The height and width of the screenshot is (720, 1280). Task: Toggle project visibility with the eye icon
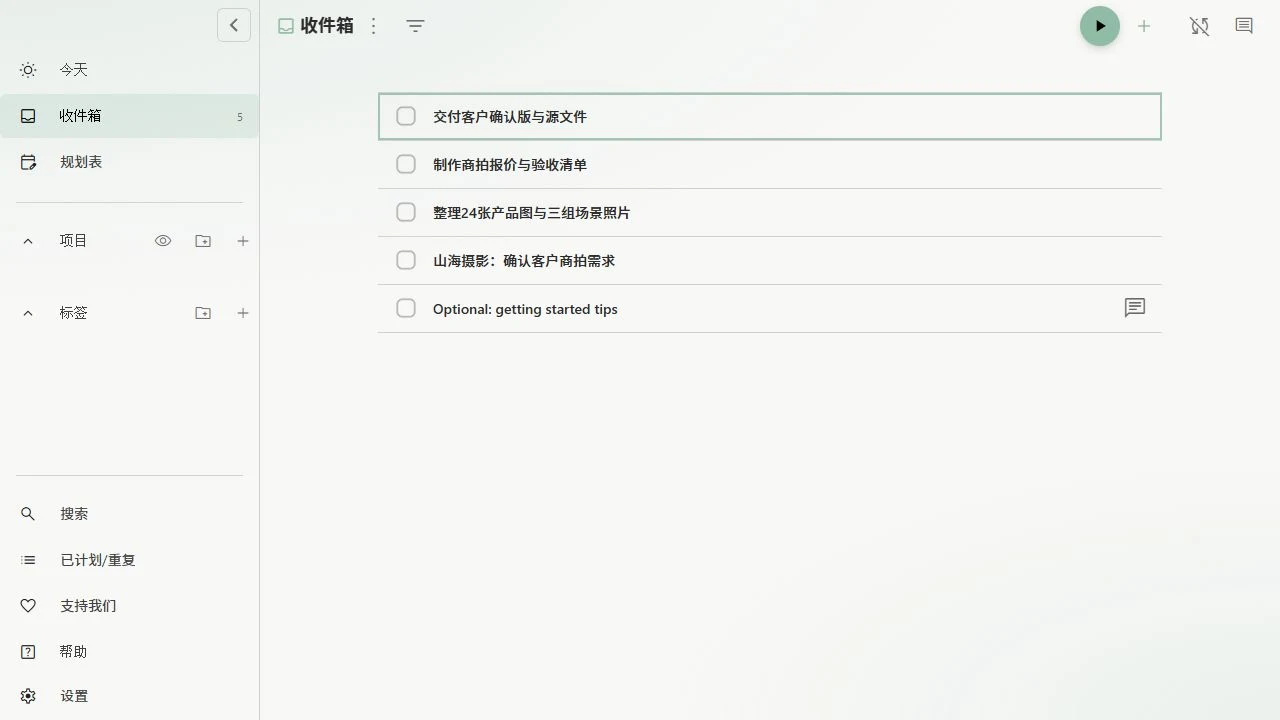[163, 241]
